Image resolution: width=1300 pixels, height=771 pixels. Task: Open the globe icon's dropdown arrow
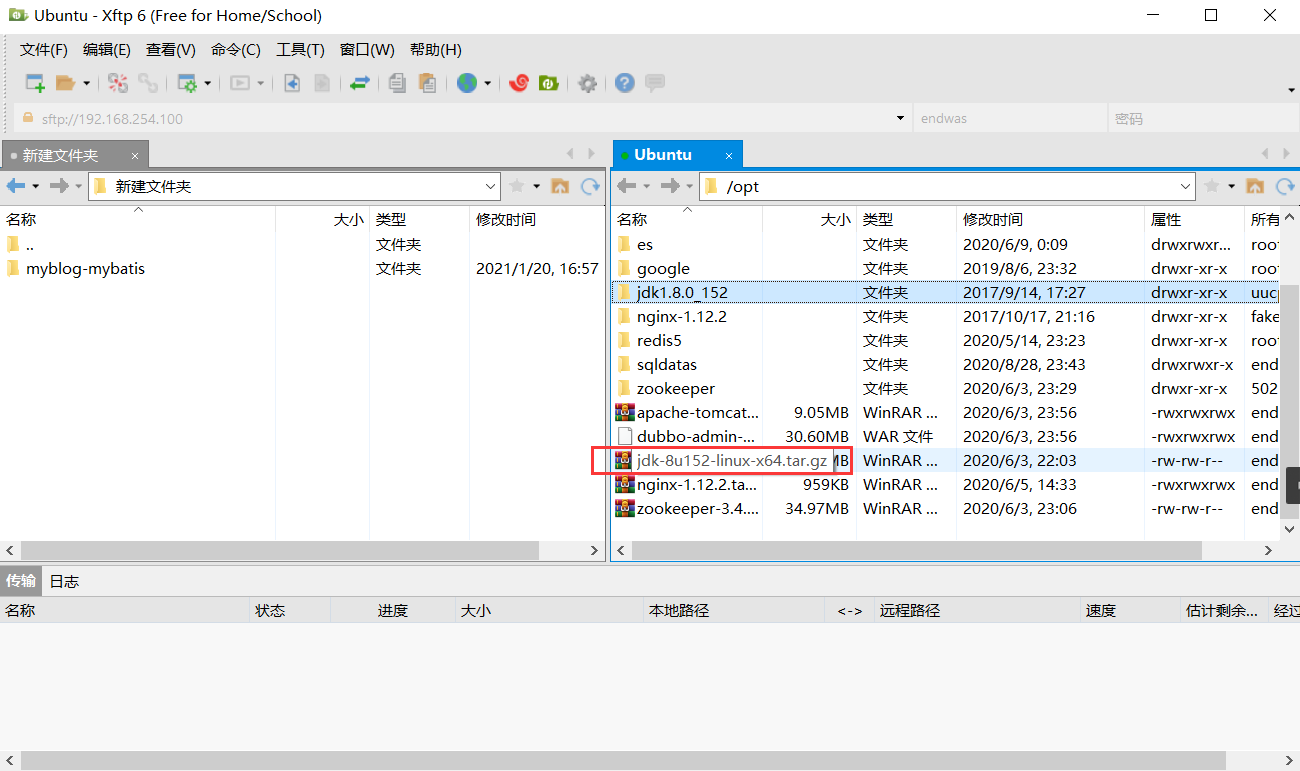tap(488, 84)
